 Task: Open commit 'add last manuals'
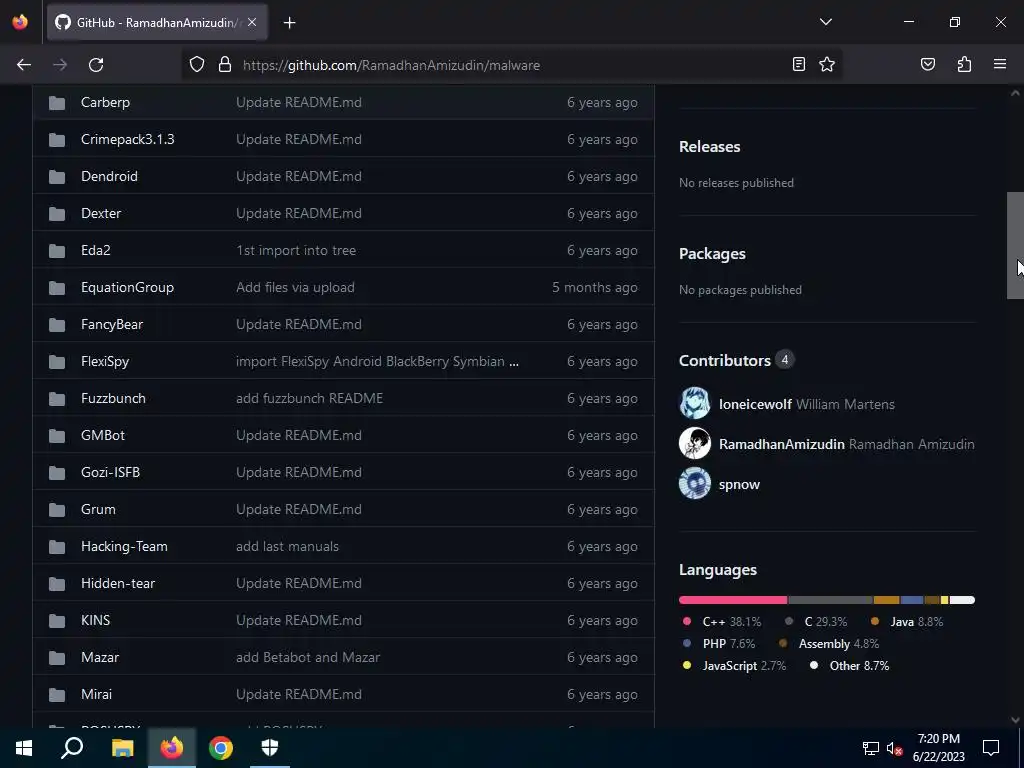287,547
